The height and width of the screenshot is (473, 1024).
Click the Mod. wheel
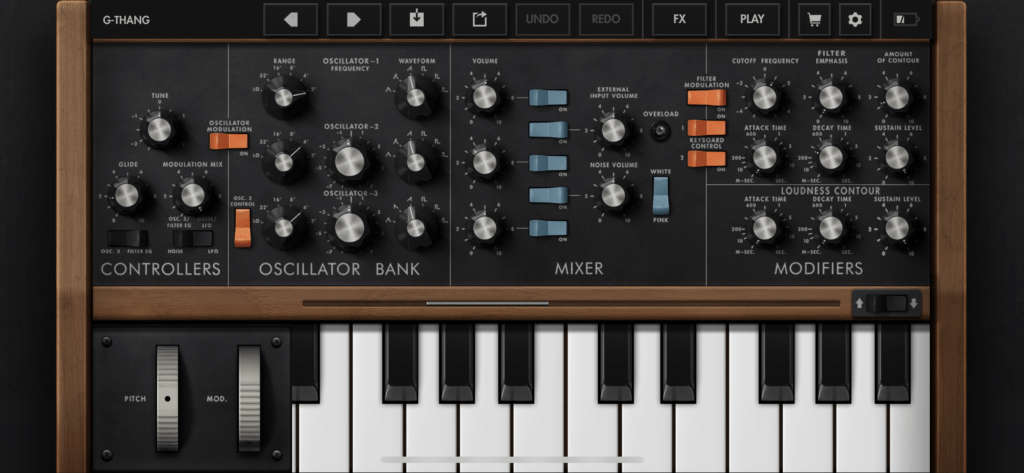click(249, 398)
